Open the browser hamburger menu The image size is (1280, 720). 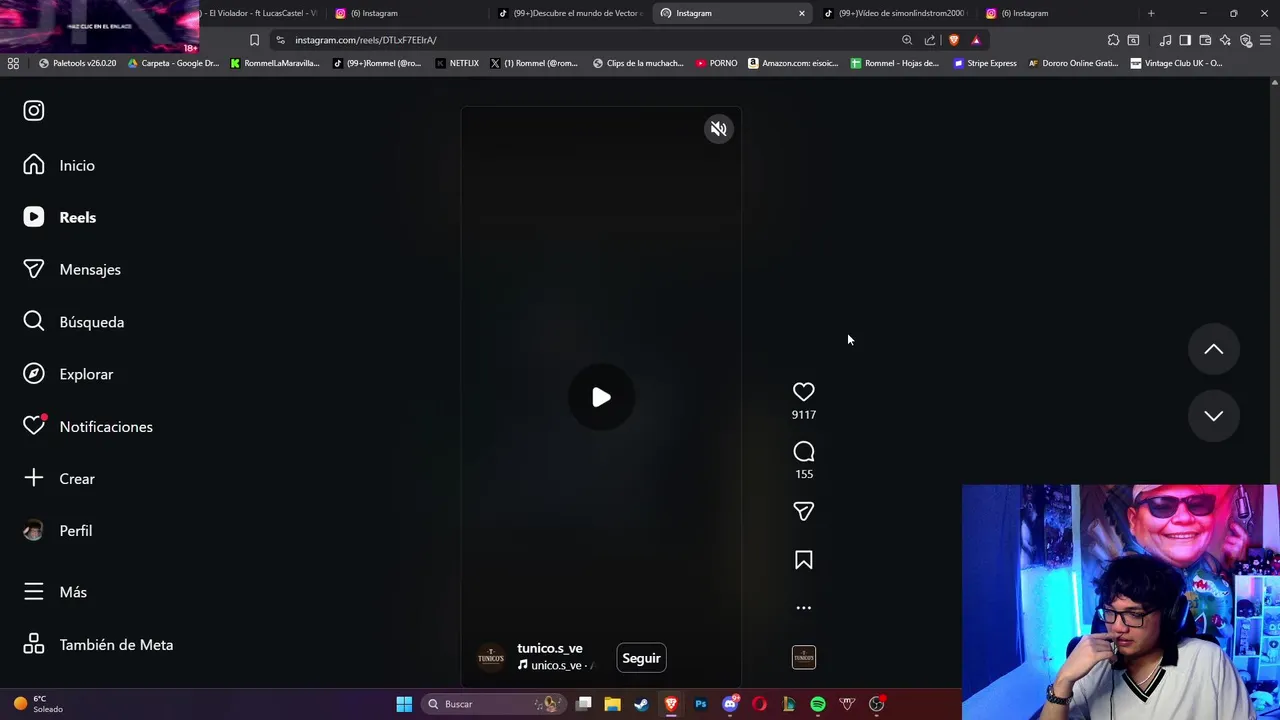(1265, 40)
